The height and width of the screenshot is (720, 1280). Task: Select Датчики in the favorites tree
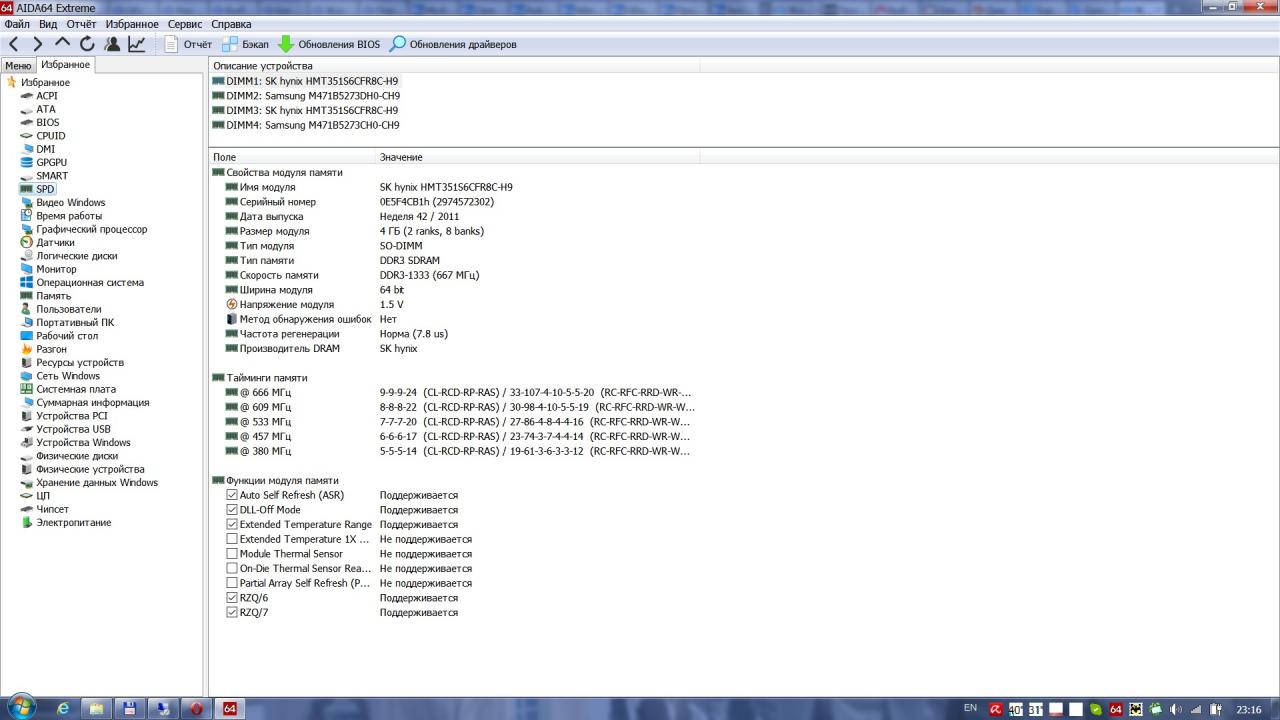click(x=55, y=242)
